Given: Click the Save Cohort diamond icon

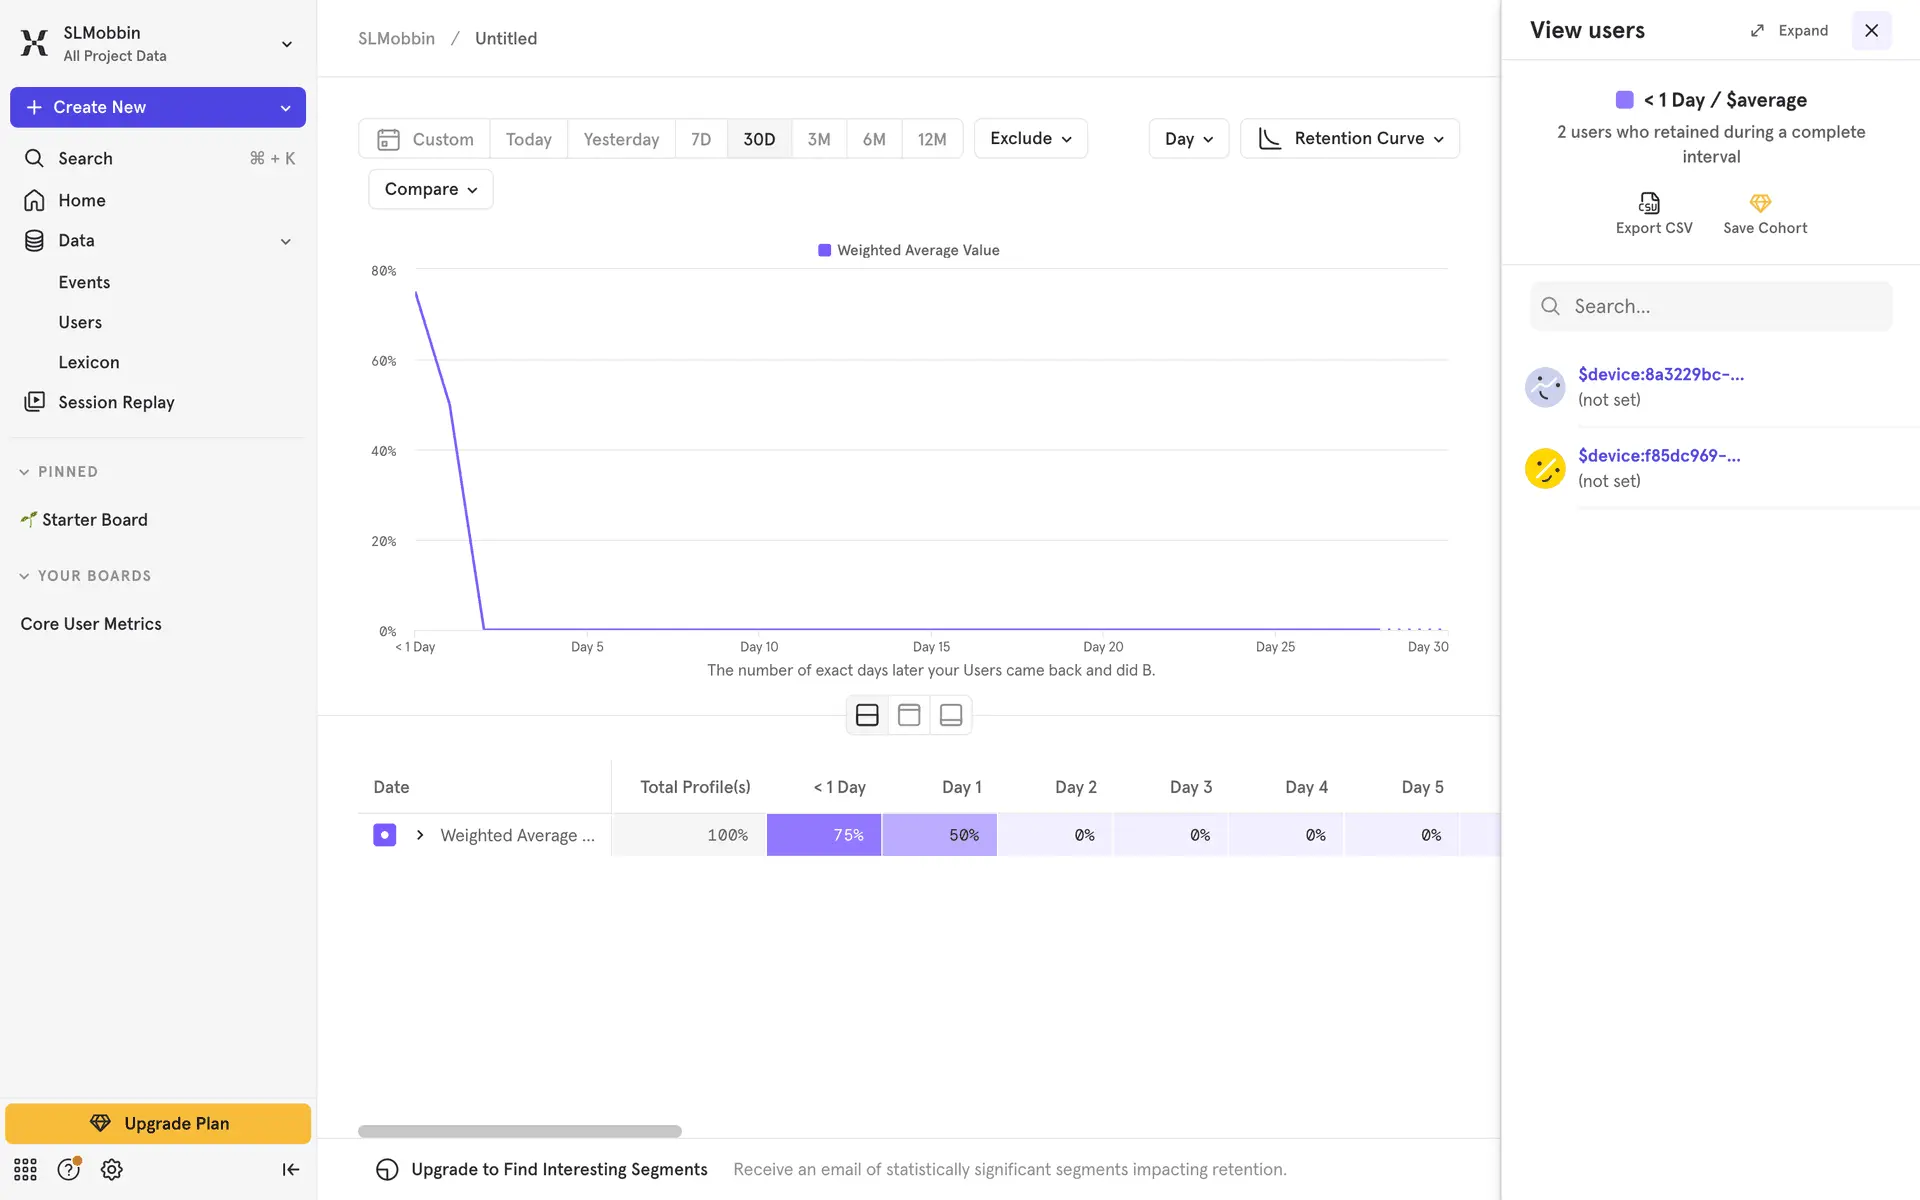Looking at the screenshot, I should click(x=1760, y=204).
